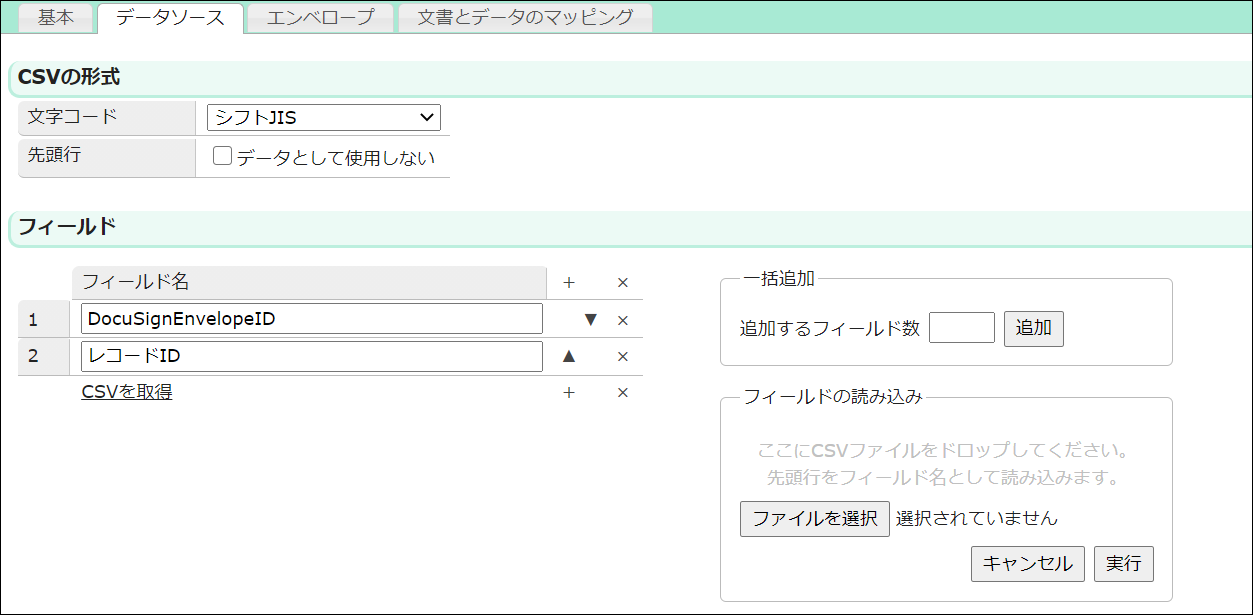
Task: Enable データとして使用しない for the header row
Action: coord(221,155)
